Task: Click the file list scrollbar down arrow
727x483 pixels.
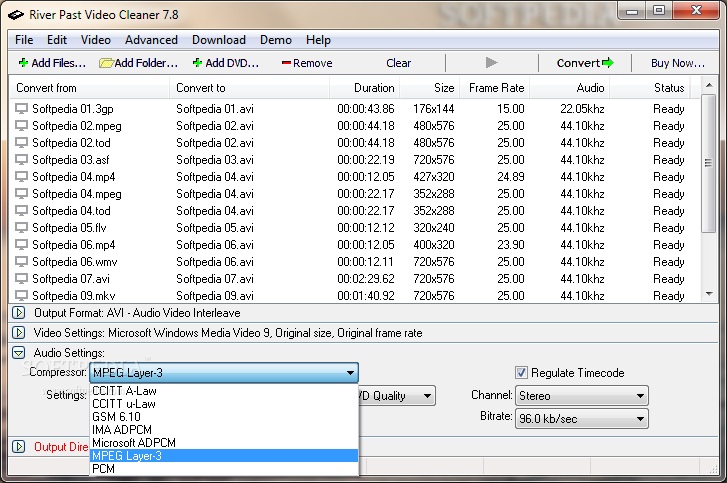Action: 708,294
